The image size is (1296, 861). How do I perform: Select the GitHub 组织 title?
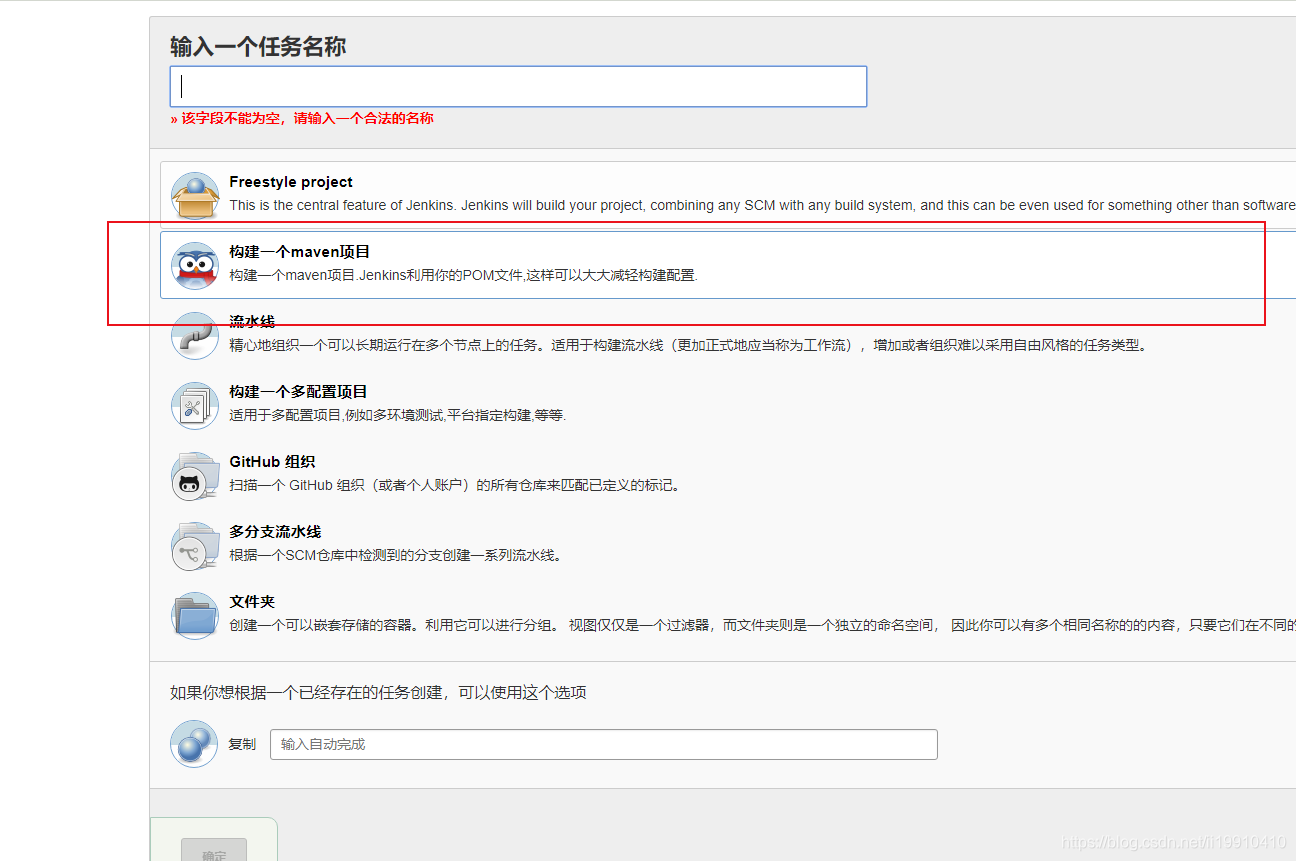tap(272, 462)
